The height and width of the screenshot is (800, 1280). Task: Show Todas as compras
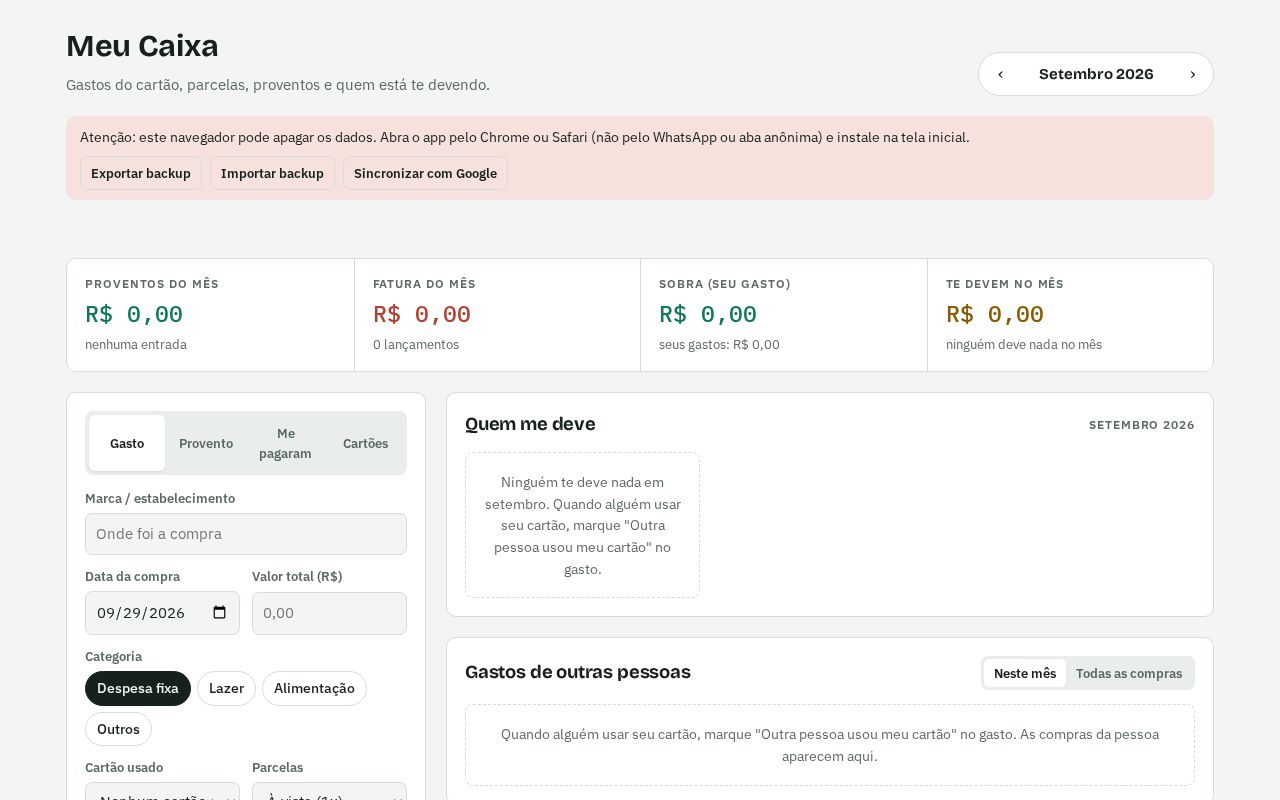pyautogui.click(x=1129, y=673)
